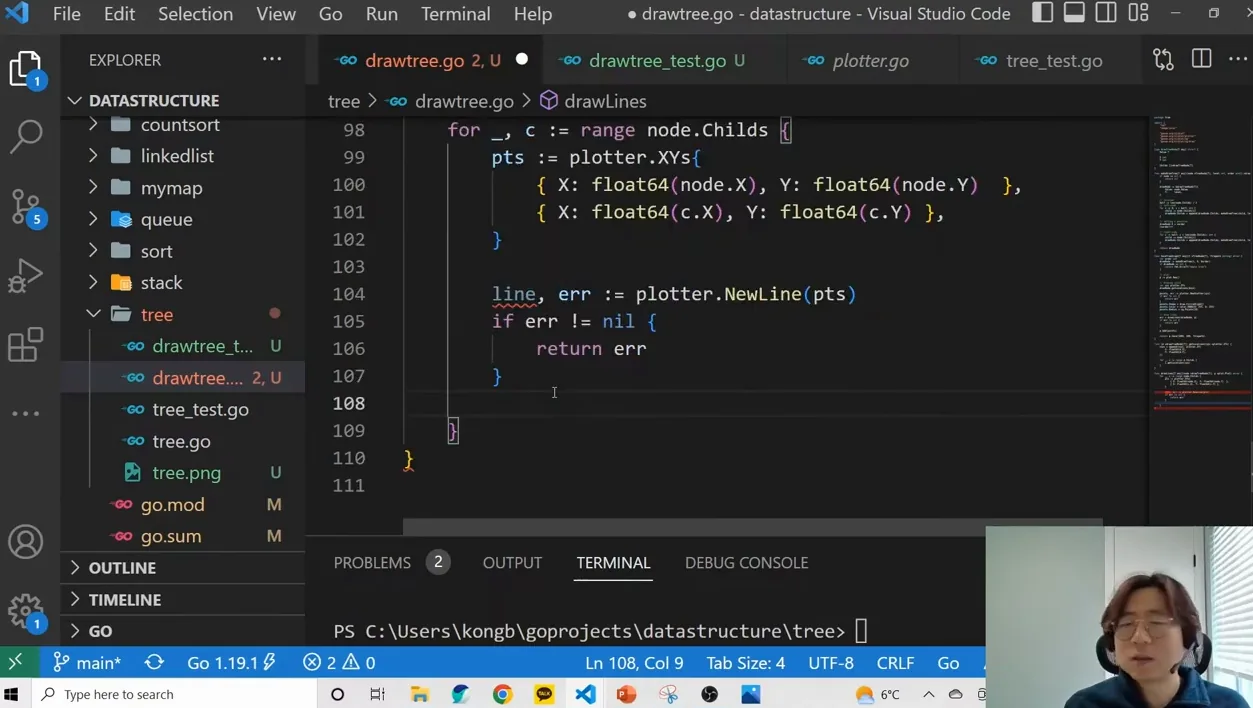
Task: Open the Run menu
Action: click(381, 14)
